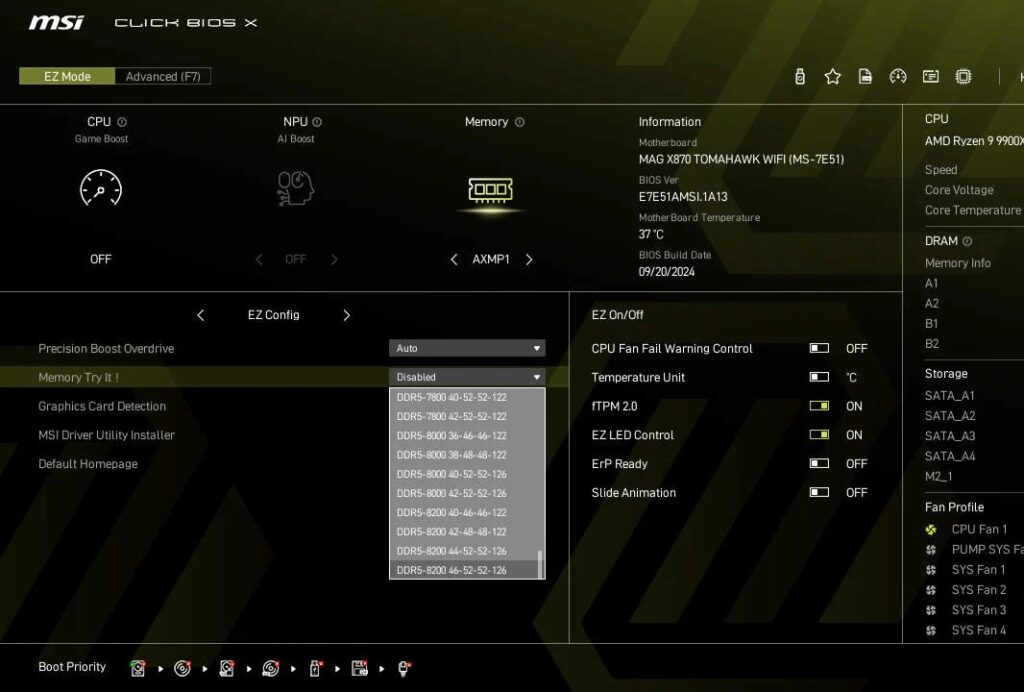Image resolution: width=1024 pixels, height=692 pixels.
Task: Click the AXMP1 right arrow
Action: coord(529,259)
